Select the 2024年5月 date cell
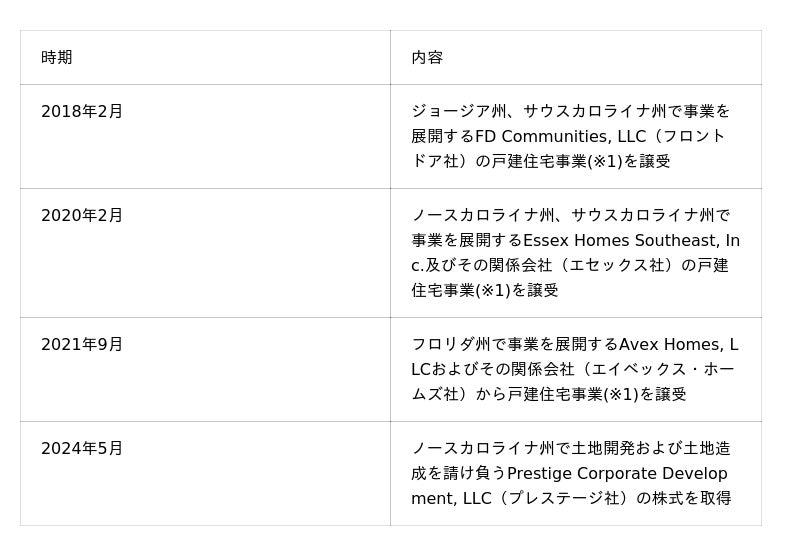The height and width of the screenshot is (556, 800). (x=82, y=449)
